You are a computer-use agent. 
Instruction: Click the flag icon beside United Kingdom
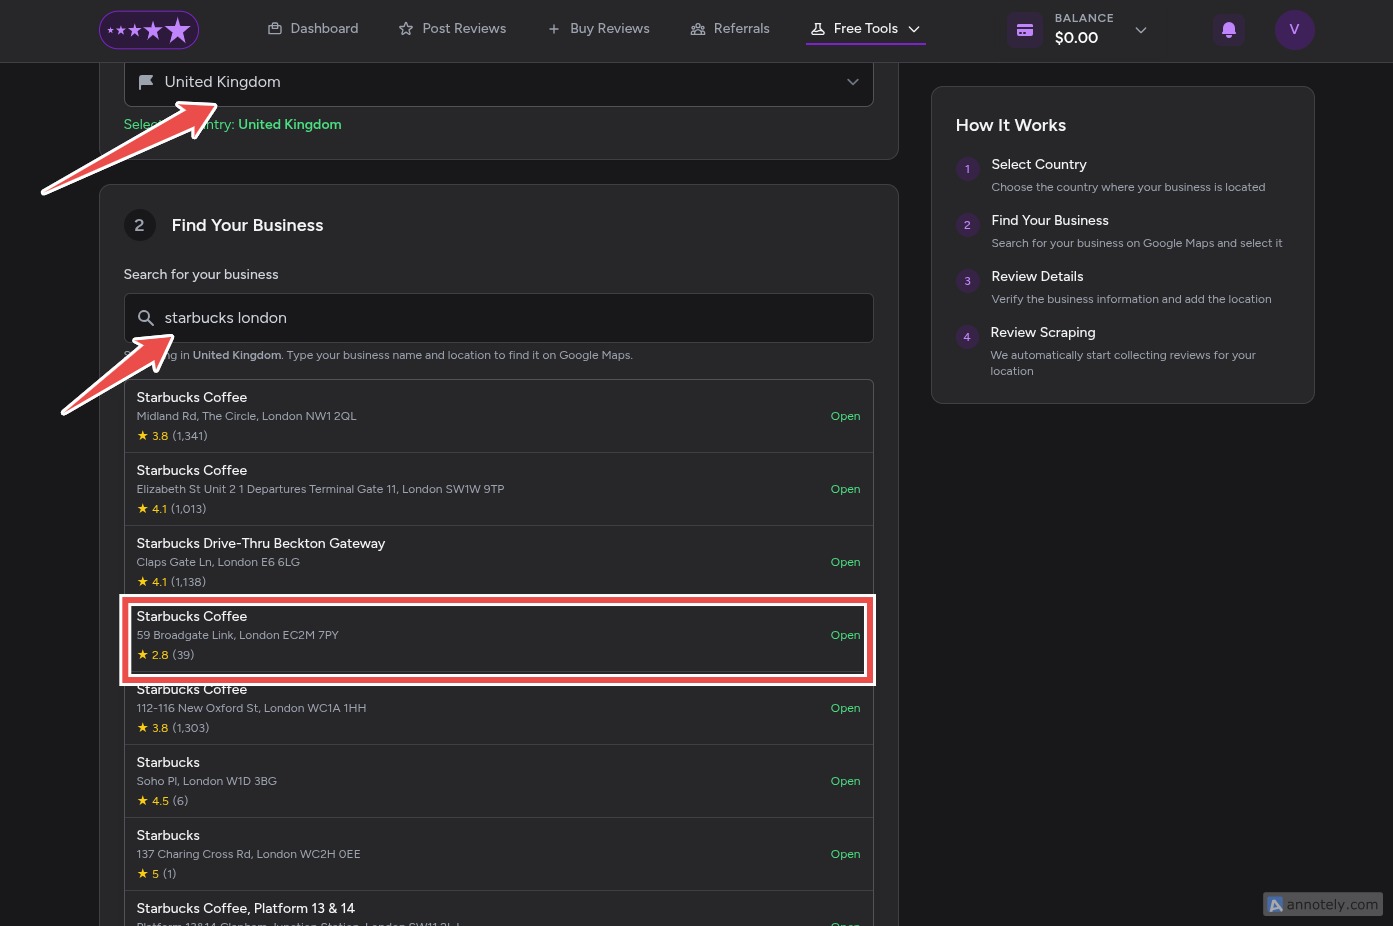click(x=146, y=82)
